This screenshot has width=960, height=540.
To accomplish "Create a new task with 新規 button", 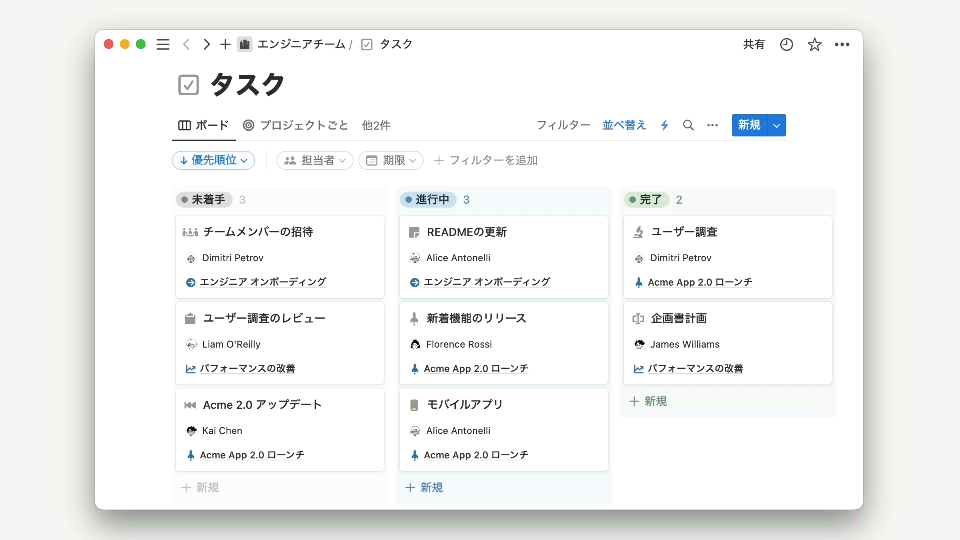I will [x=749, y=125].
